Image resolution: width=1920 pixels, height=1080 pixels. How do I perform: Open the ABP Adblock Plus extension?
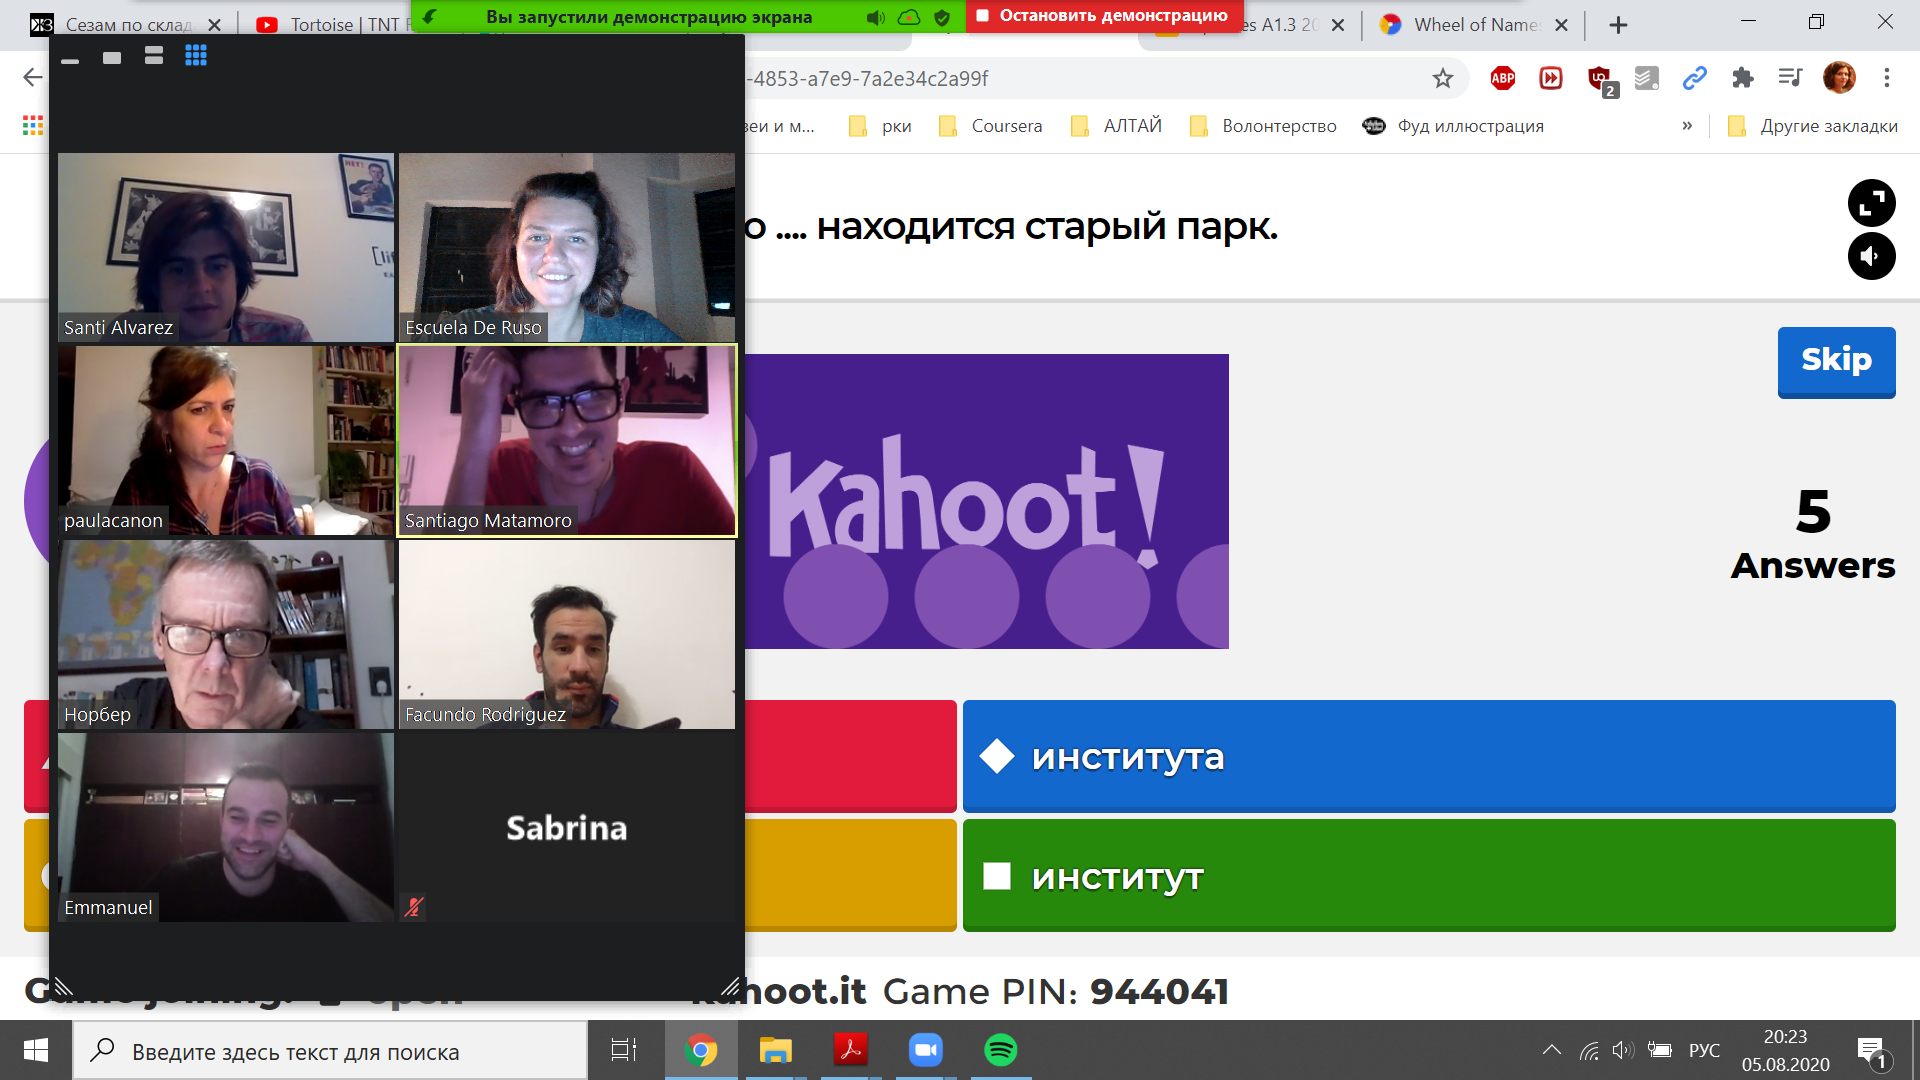coord(1503,78)
